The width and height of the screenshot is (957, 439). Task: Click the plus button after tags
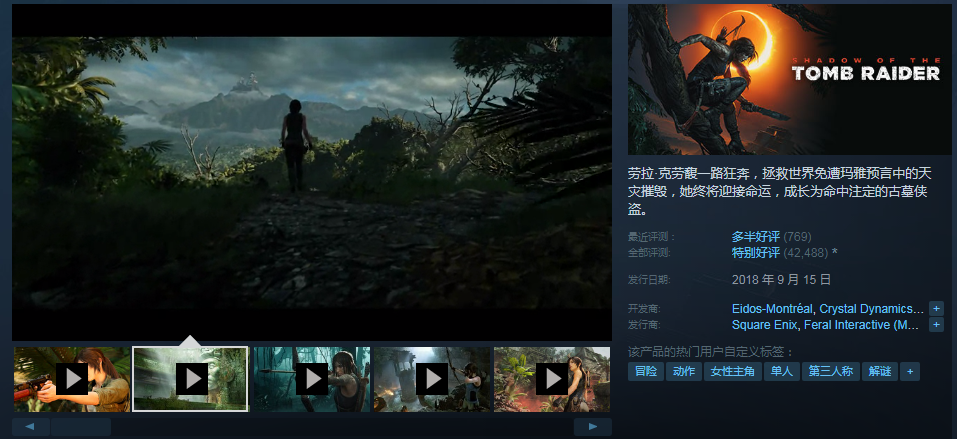pyautogui.click(x=909, y=371)
